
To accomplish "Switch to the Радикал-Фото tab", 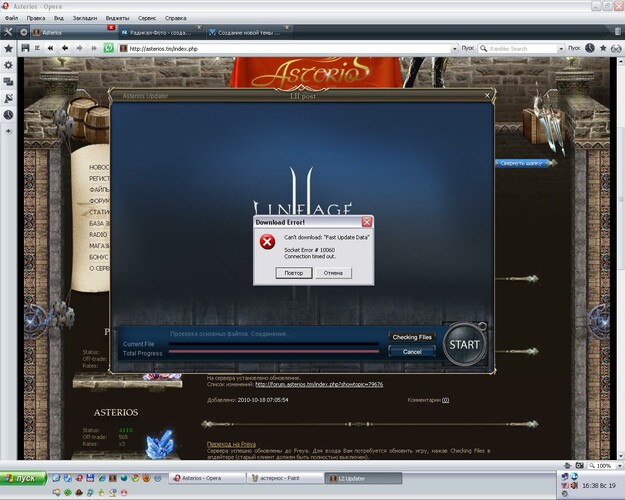I will tap(161, 32).
